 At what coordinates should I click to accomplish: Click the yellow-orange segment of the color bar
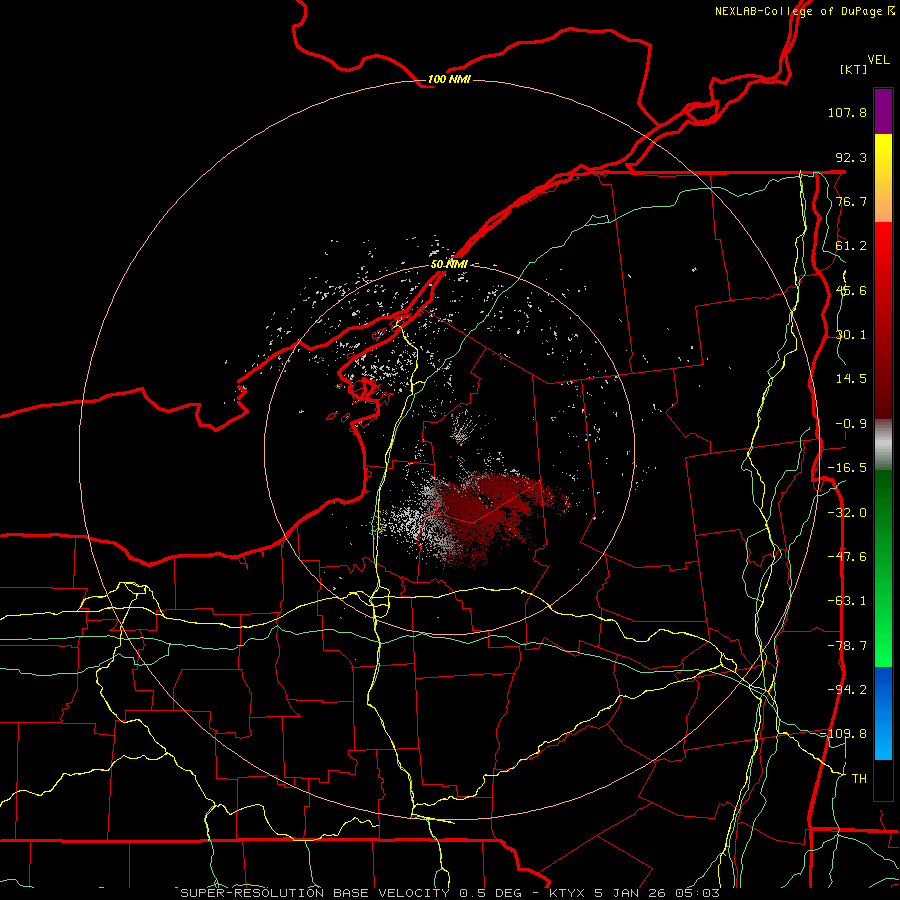[883, 178]
